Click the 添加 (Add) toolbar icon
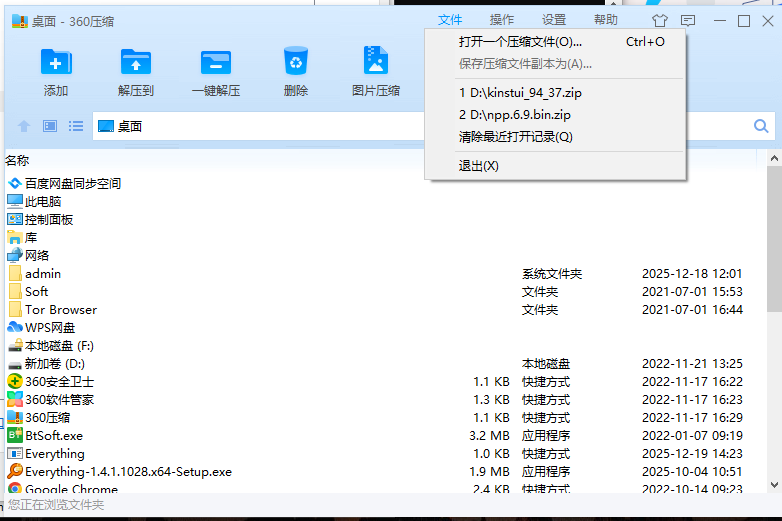 56,63
